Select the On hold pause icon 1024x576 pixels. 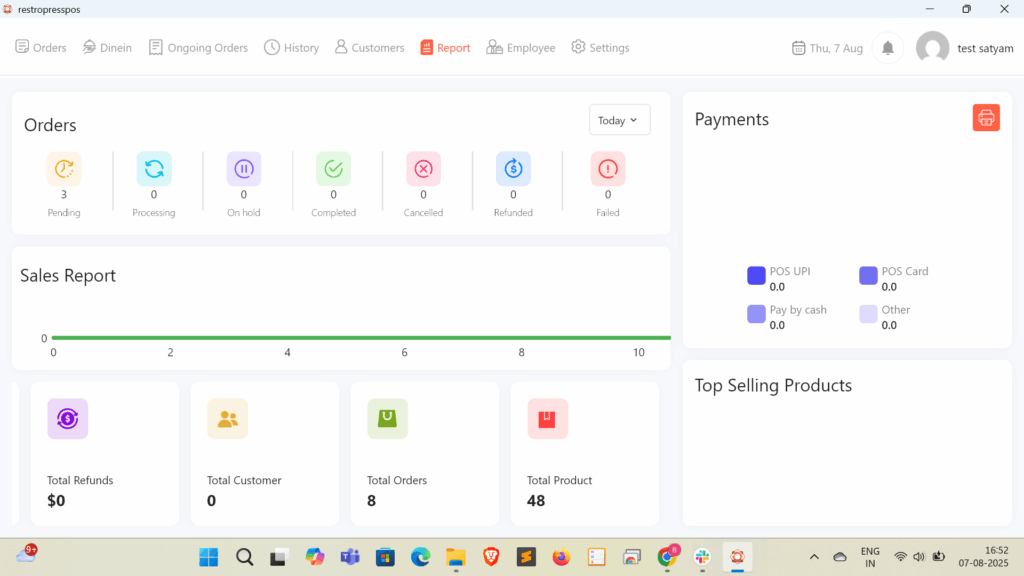click(x=244, y=169)
